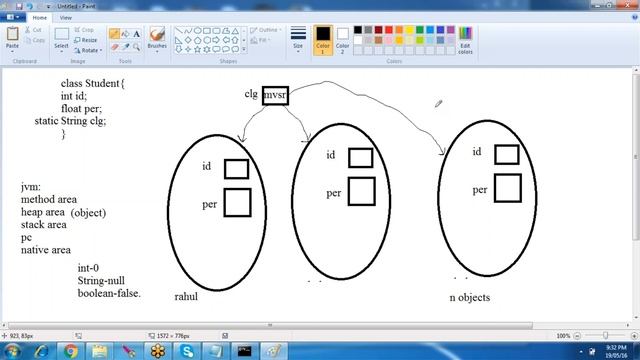Screen dimensions: 640x360
Task: Click the Resize button
Action: (x=86, y=40)
